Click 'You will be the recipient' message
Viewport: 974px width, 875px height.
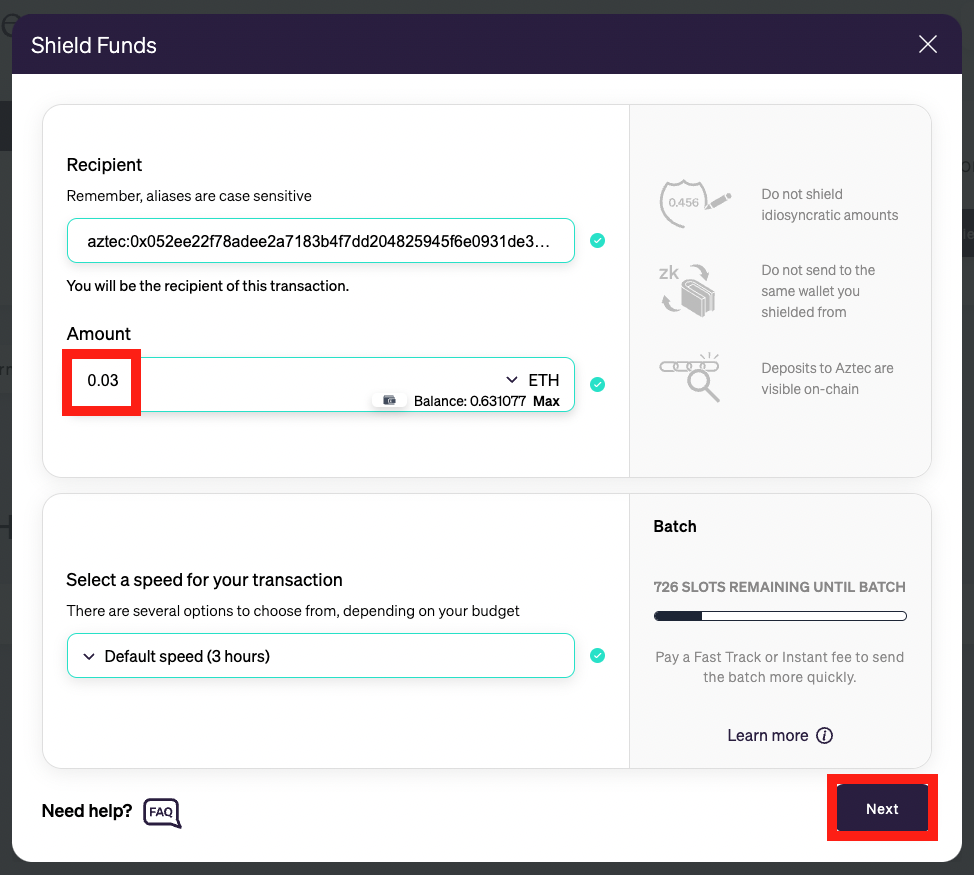point(207,286)
